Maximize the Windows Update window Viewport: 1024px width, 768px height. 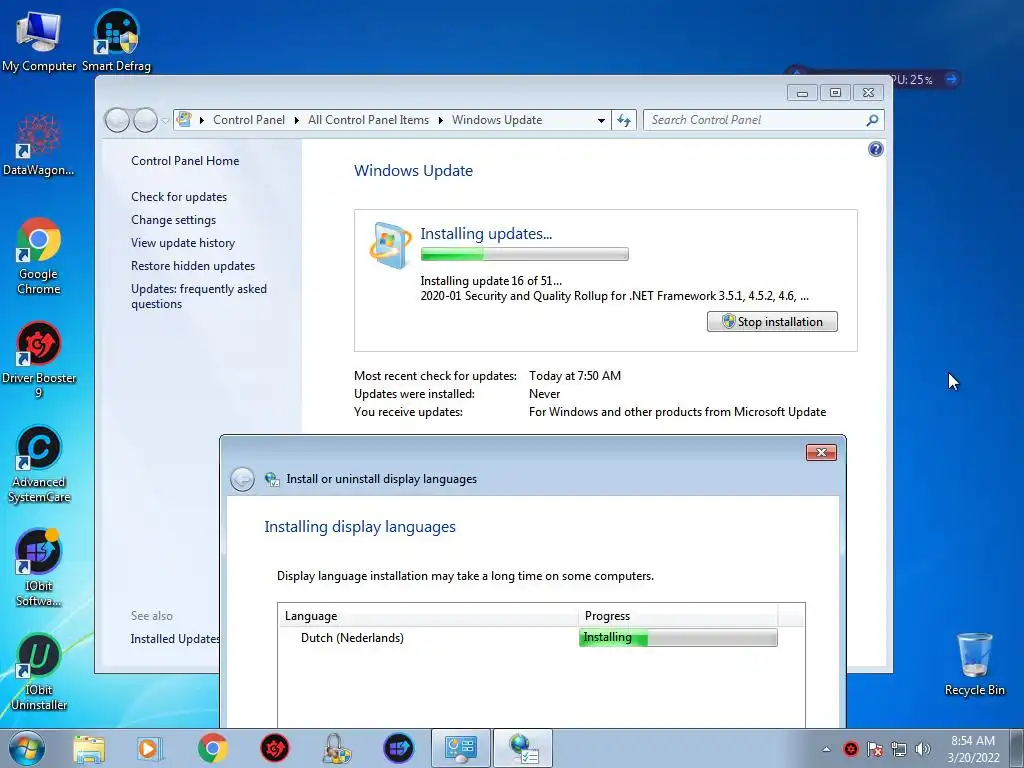(x=835, y=93)
